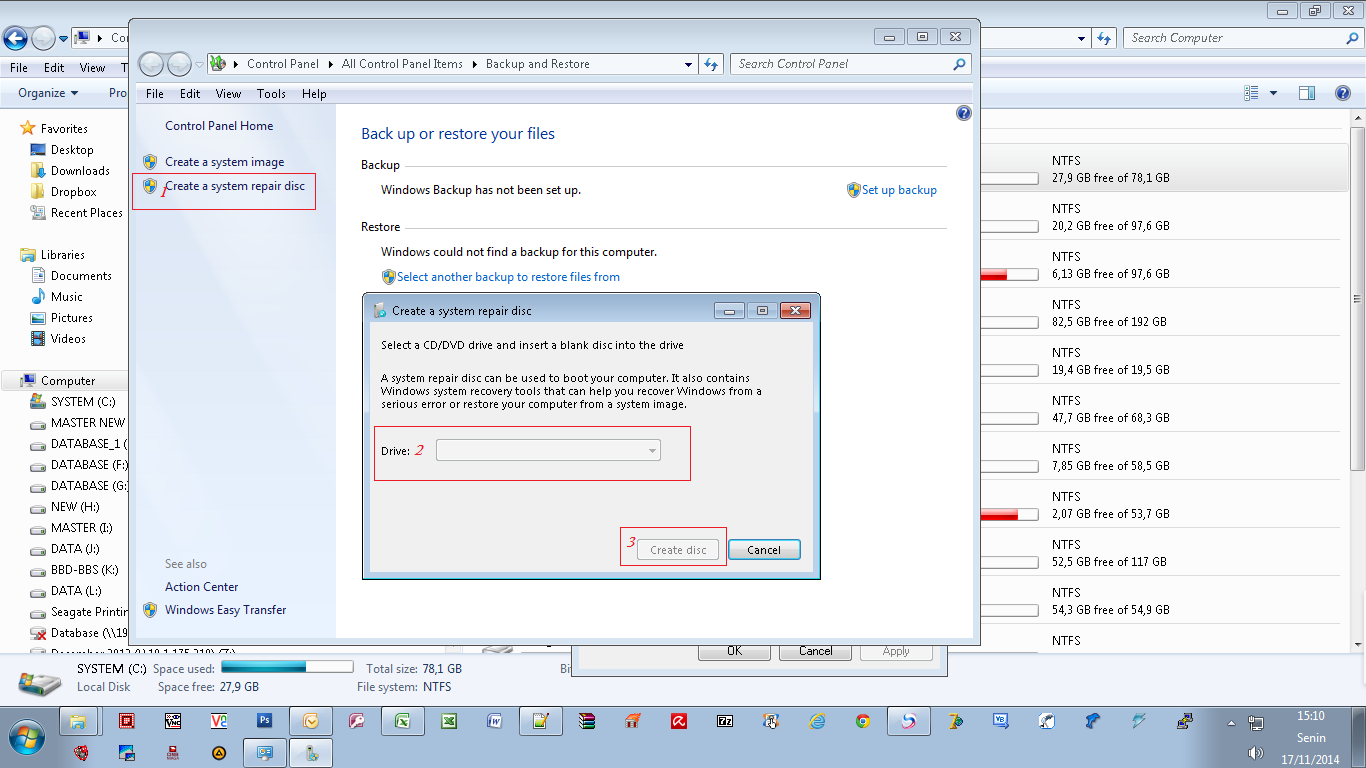
Task: Click the Back arrow in the Control Panel window
Action: (150, 64)
